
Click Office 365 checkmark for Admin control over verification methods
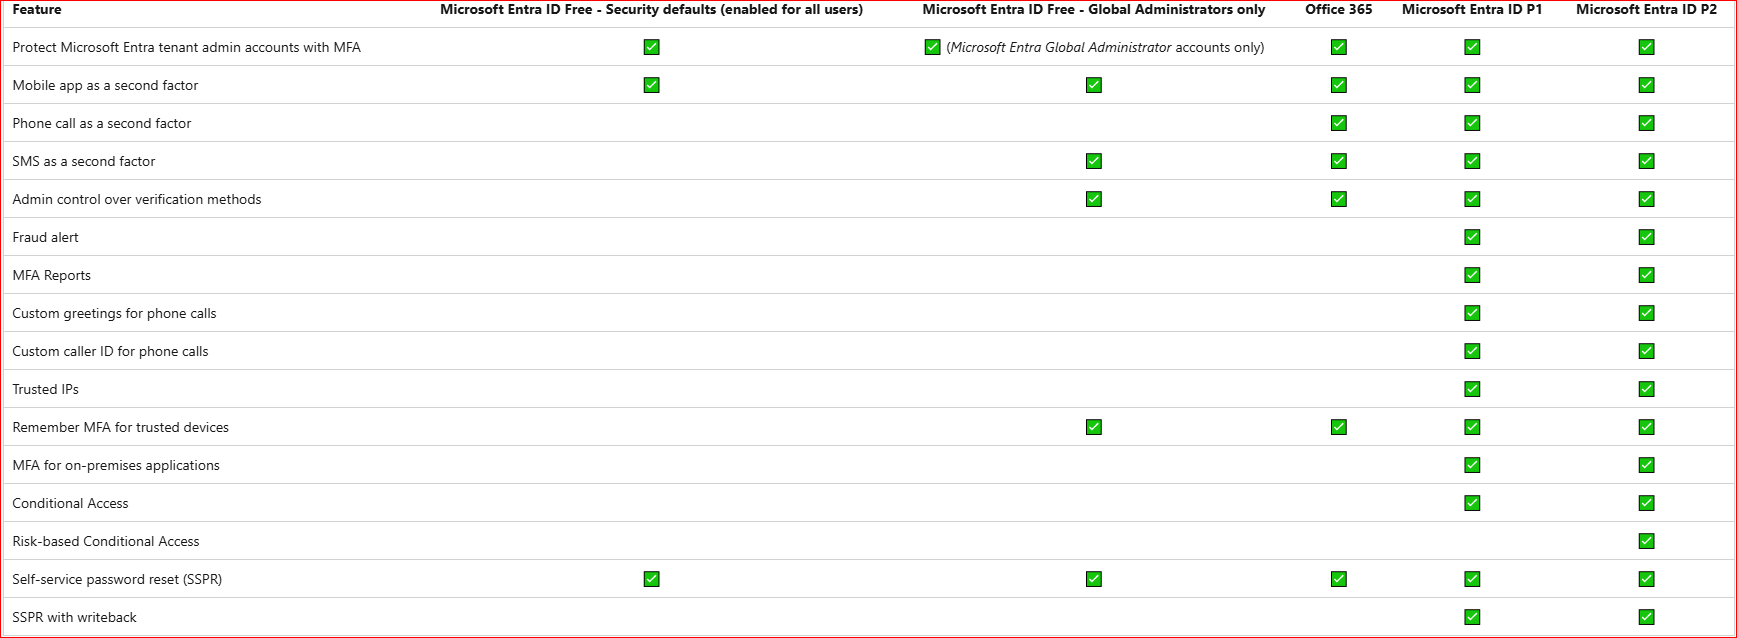click(x=1339, y=199)
